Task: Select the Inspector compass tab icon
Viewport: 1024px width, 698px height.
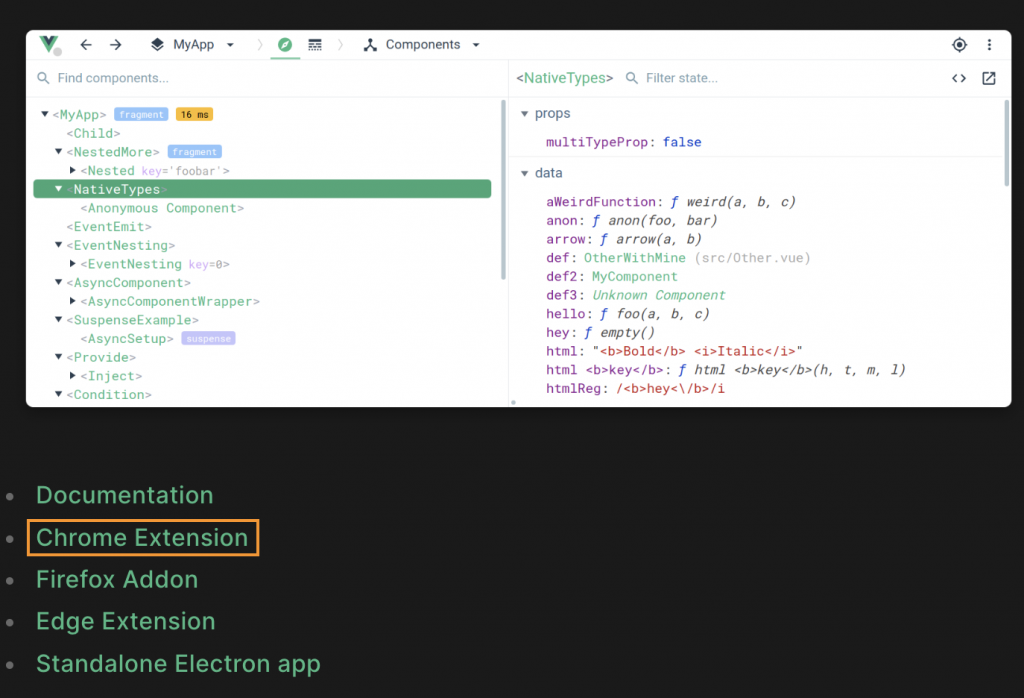Action: 285,44
